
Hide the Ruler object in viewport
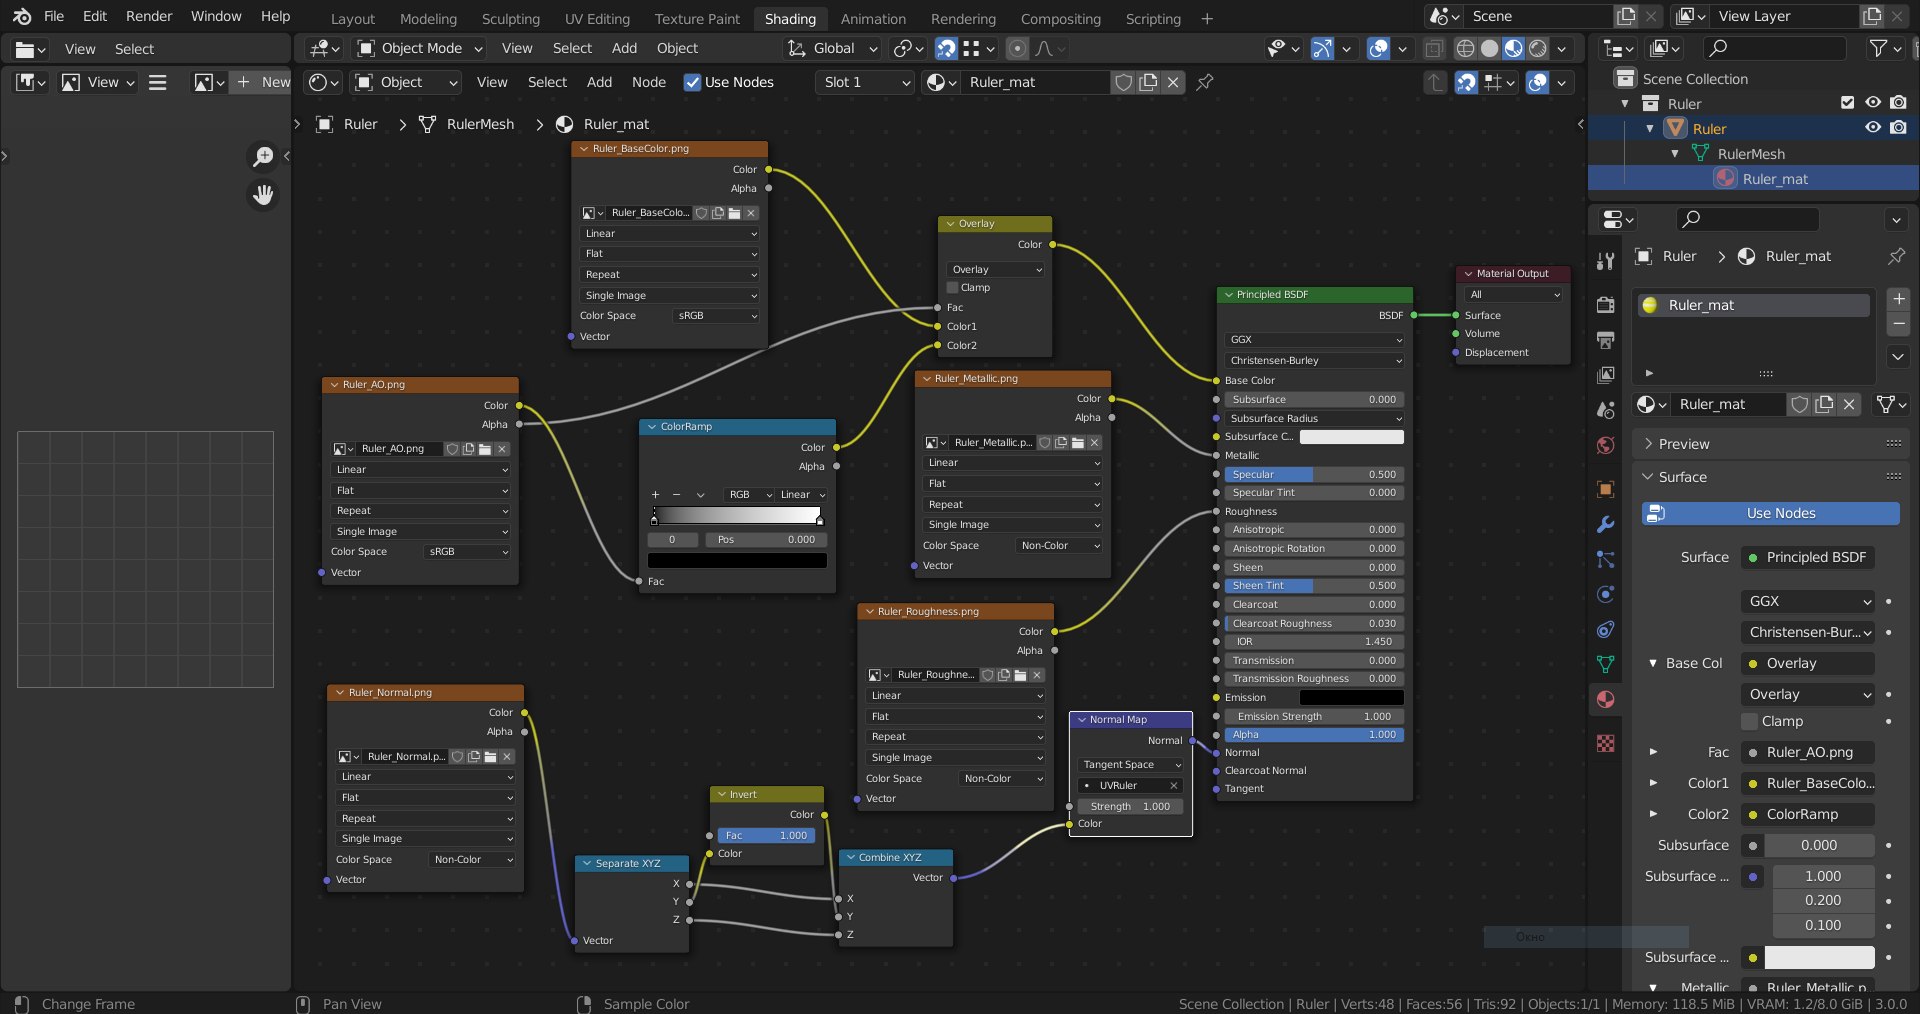click(x=1873, y=128)
